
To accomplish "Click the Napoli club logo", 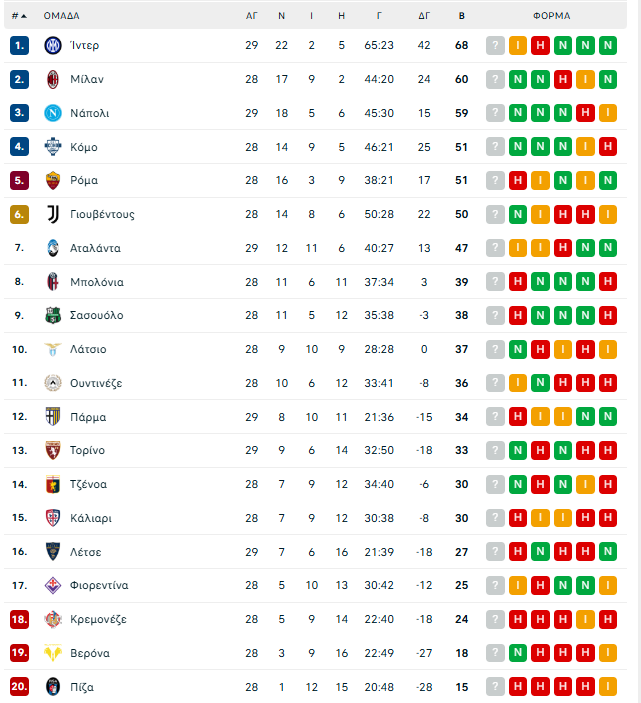I will point(53,113).
